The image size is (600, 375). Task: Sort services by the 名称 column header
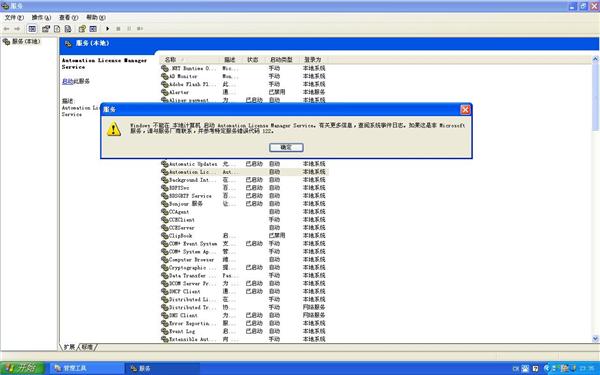coord(190,60)
